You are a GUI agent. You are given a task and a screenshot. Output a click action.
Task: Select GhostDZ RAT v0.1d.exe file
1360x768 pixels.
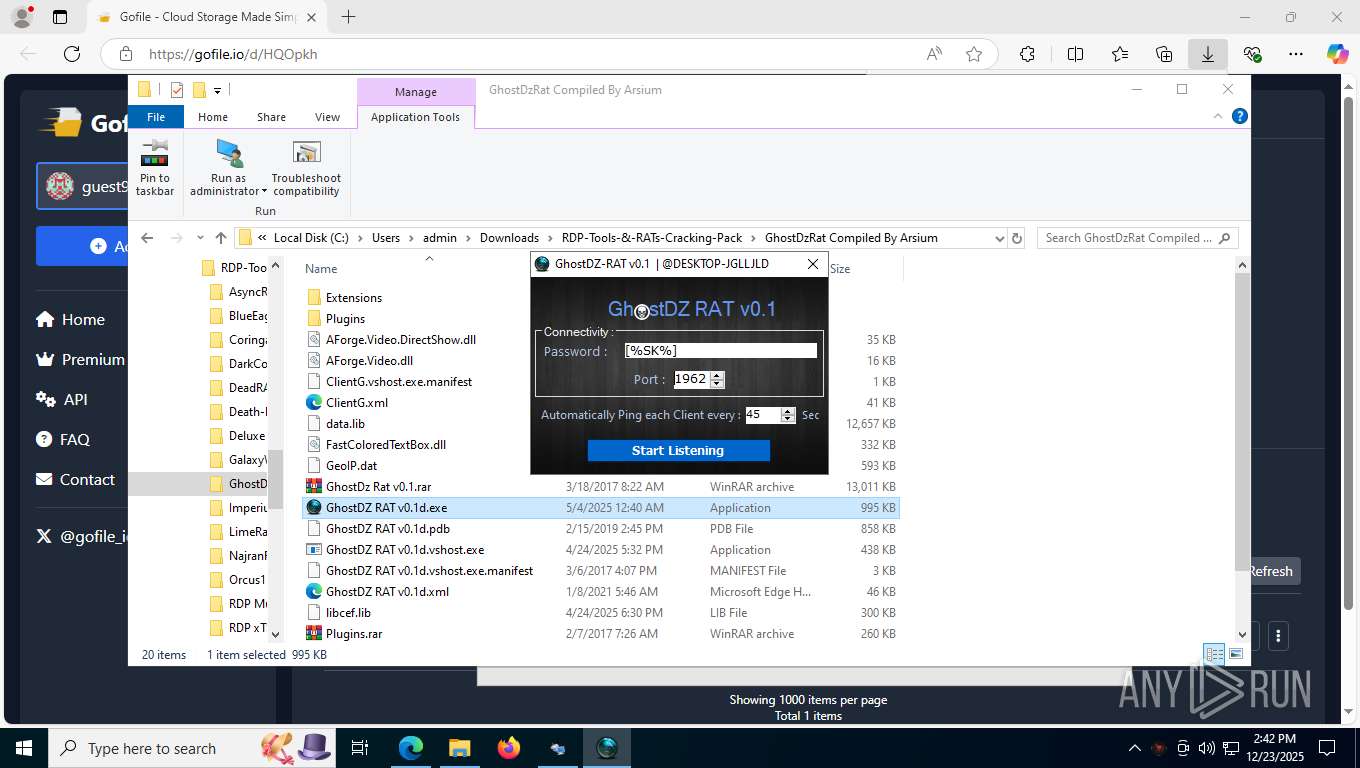click(600, 507)
